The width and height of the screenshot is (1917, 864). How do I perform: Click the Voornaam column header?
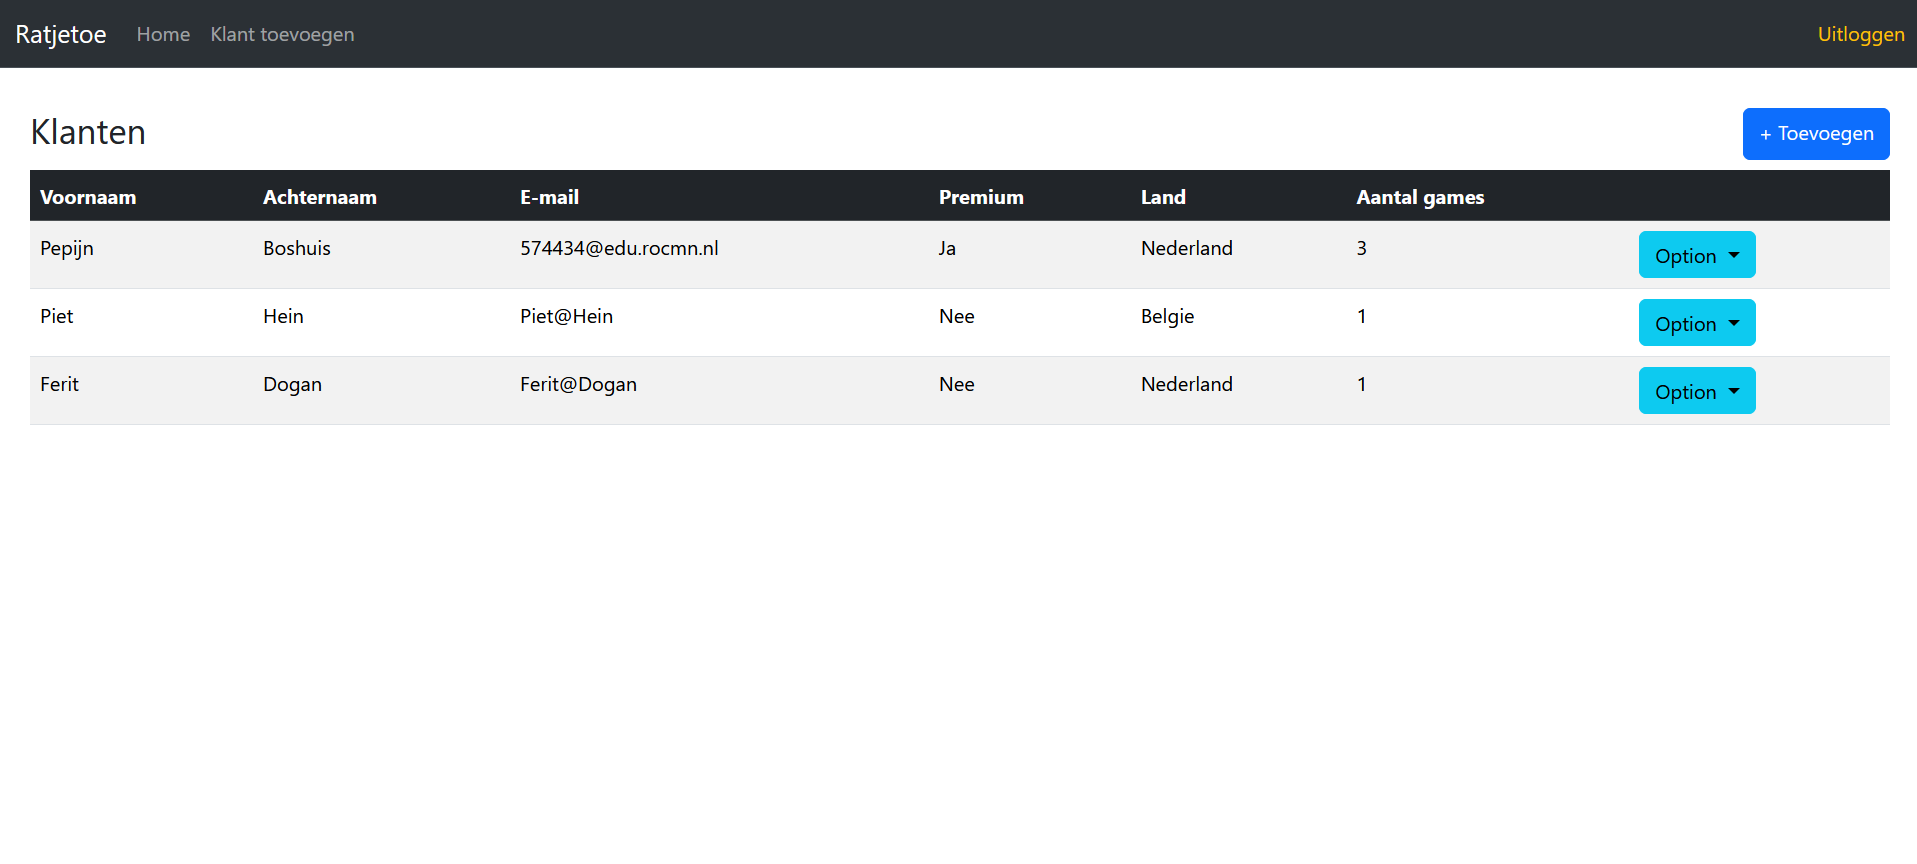(88, 197)
